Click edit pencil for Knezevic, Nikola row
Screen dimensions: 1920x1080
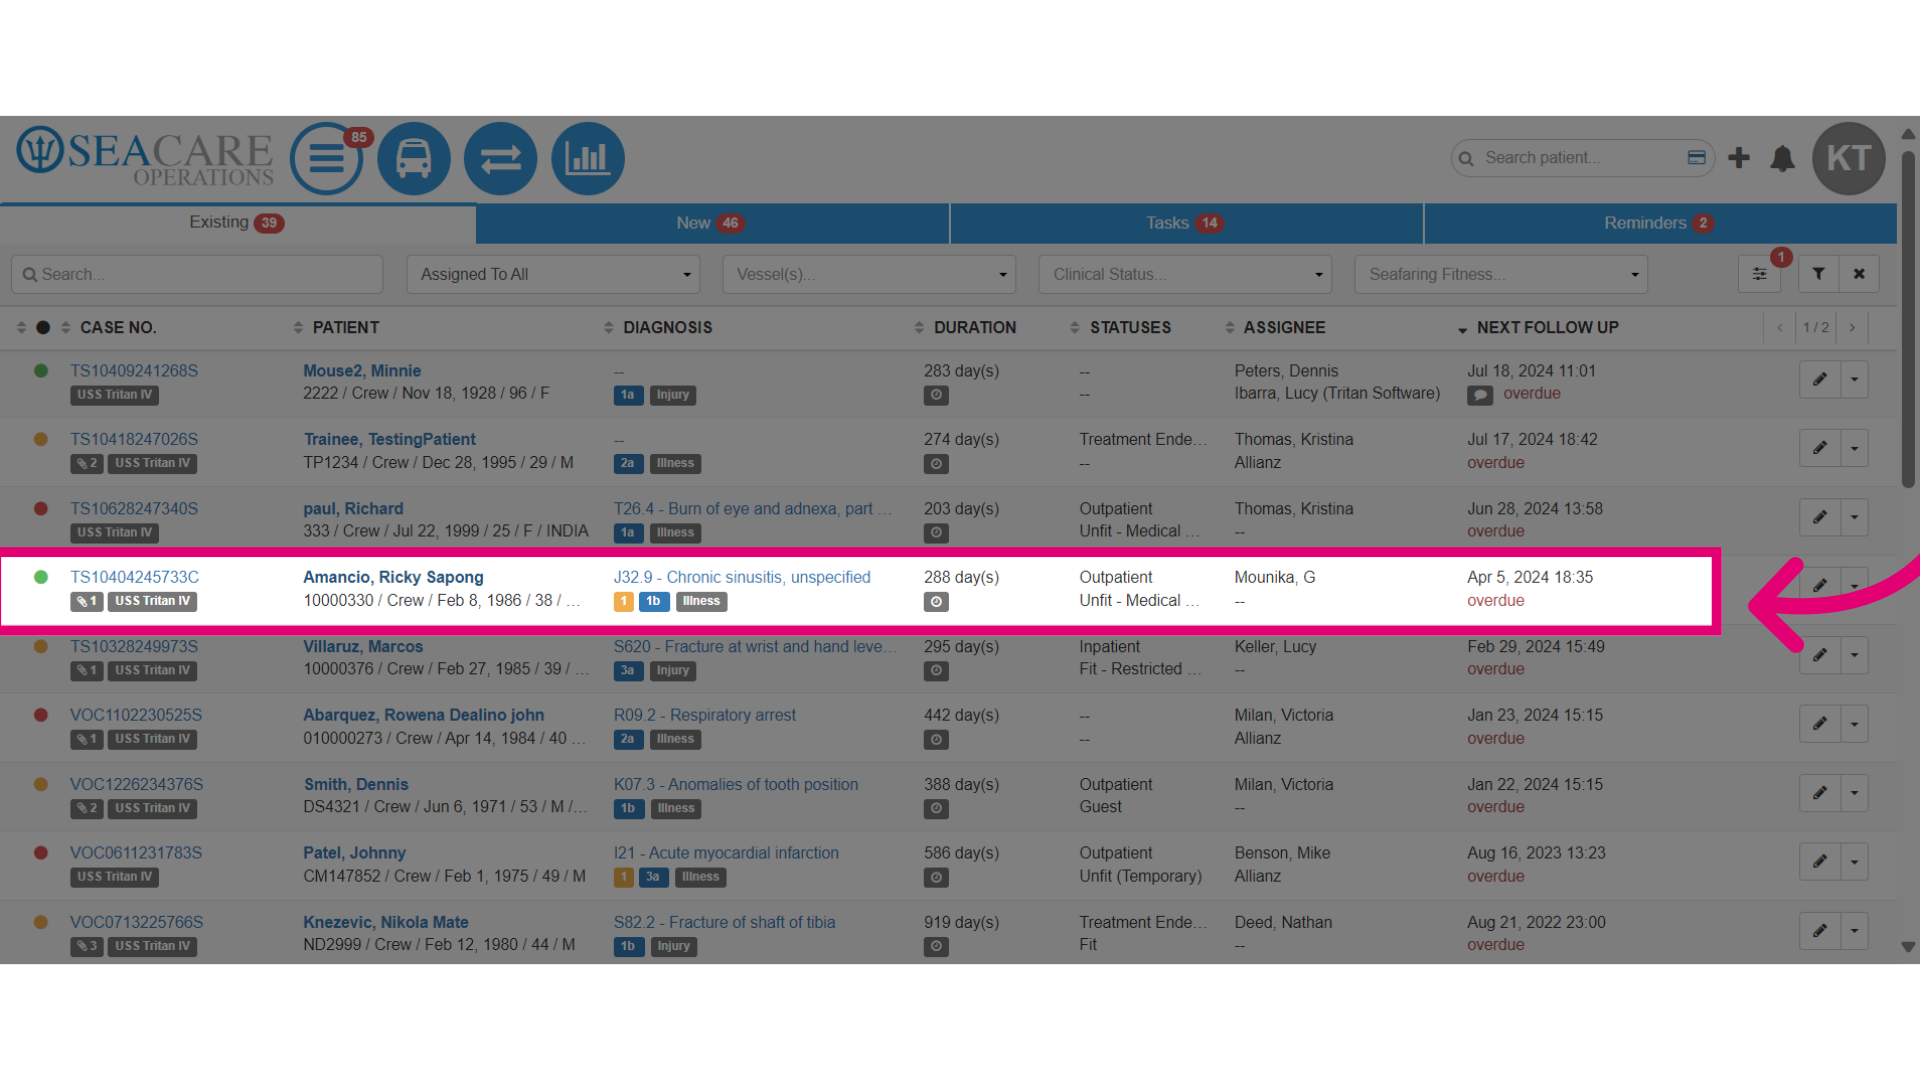click(1820, 931)
